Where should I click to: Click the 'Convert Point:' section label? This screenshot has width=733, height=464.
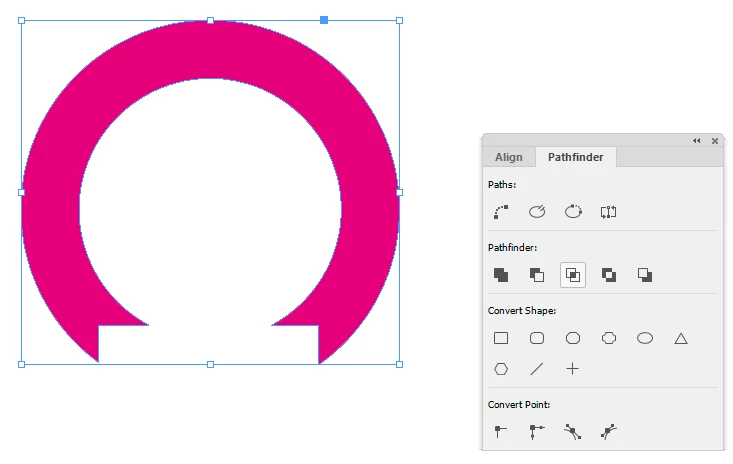519,405
